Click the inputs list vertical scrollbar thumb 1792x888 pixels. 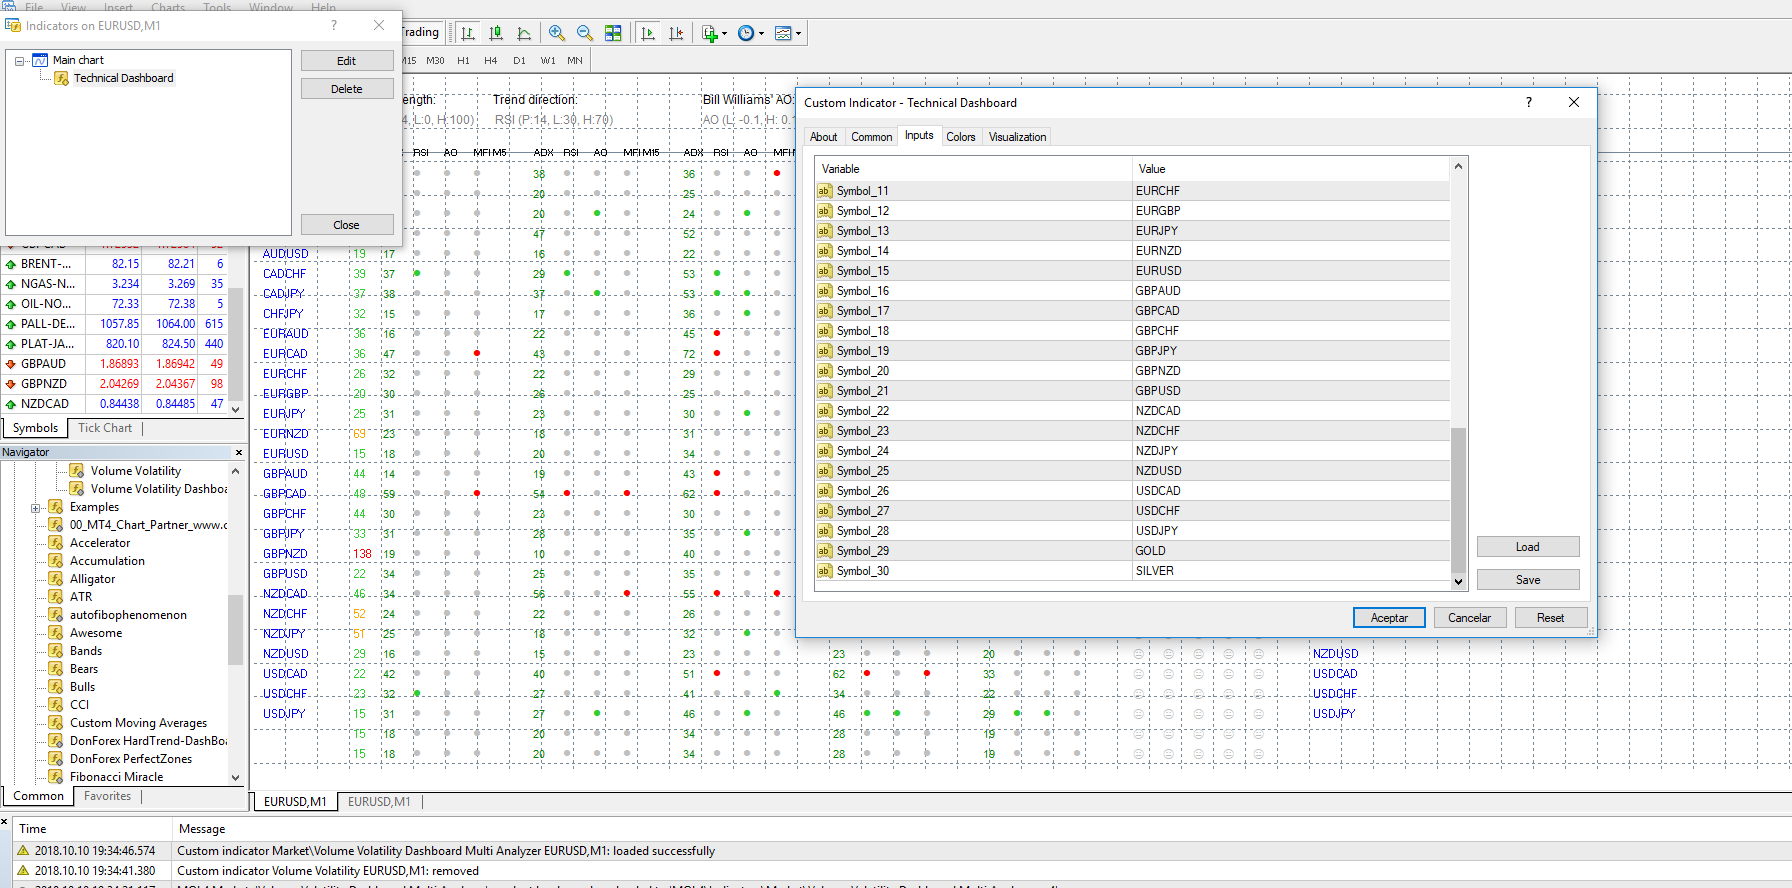(1458, 500)
